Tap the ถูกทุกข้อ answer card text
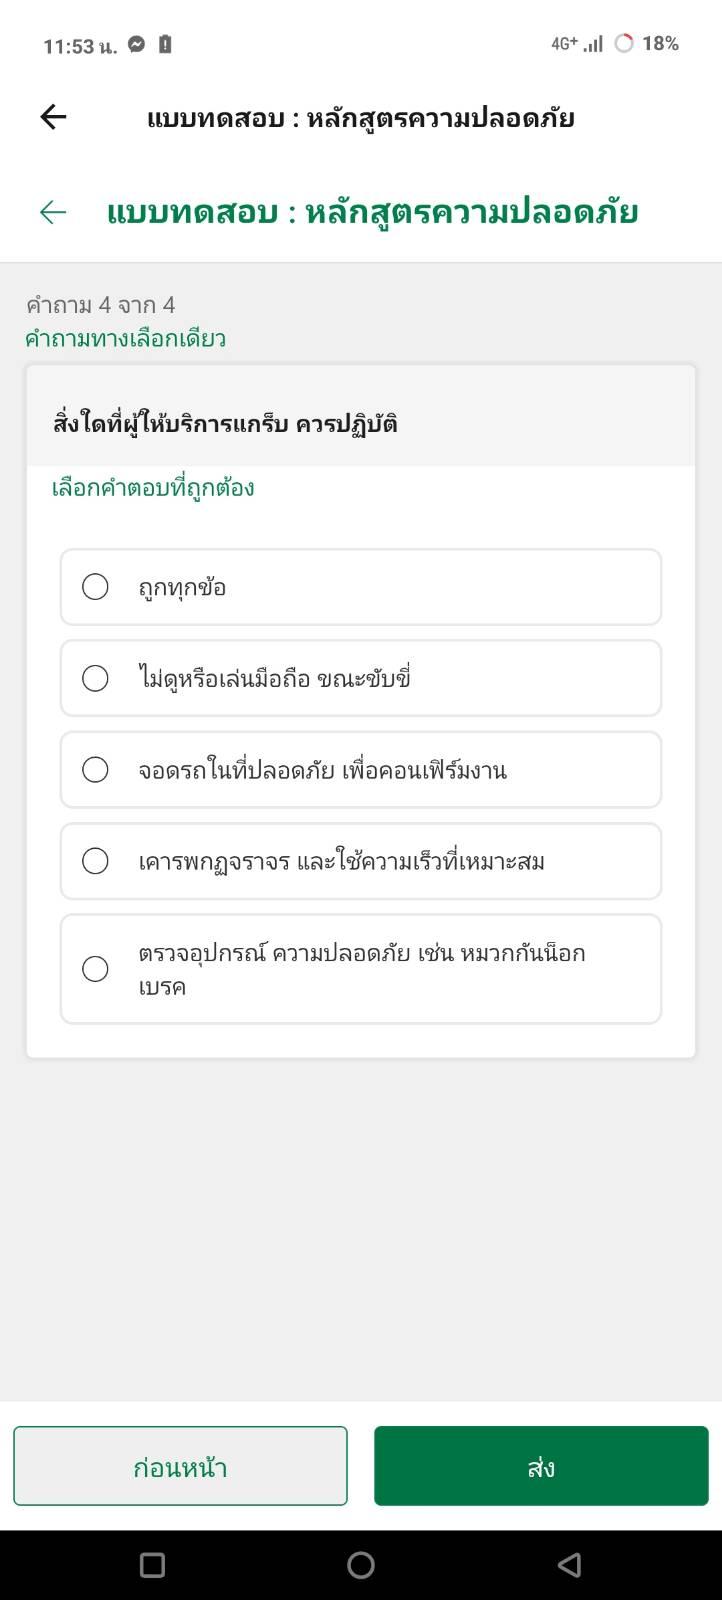Image resolution: width=722 pixels, height=1600 pixels. (x=182, y=587)
